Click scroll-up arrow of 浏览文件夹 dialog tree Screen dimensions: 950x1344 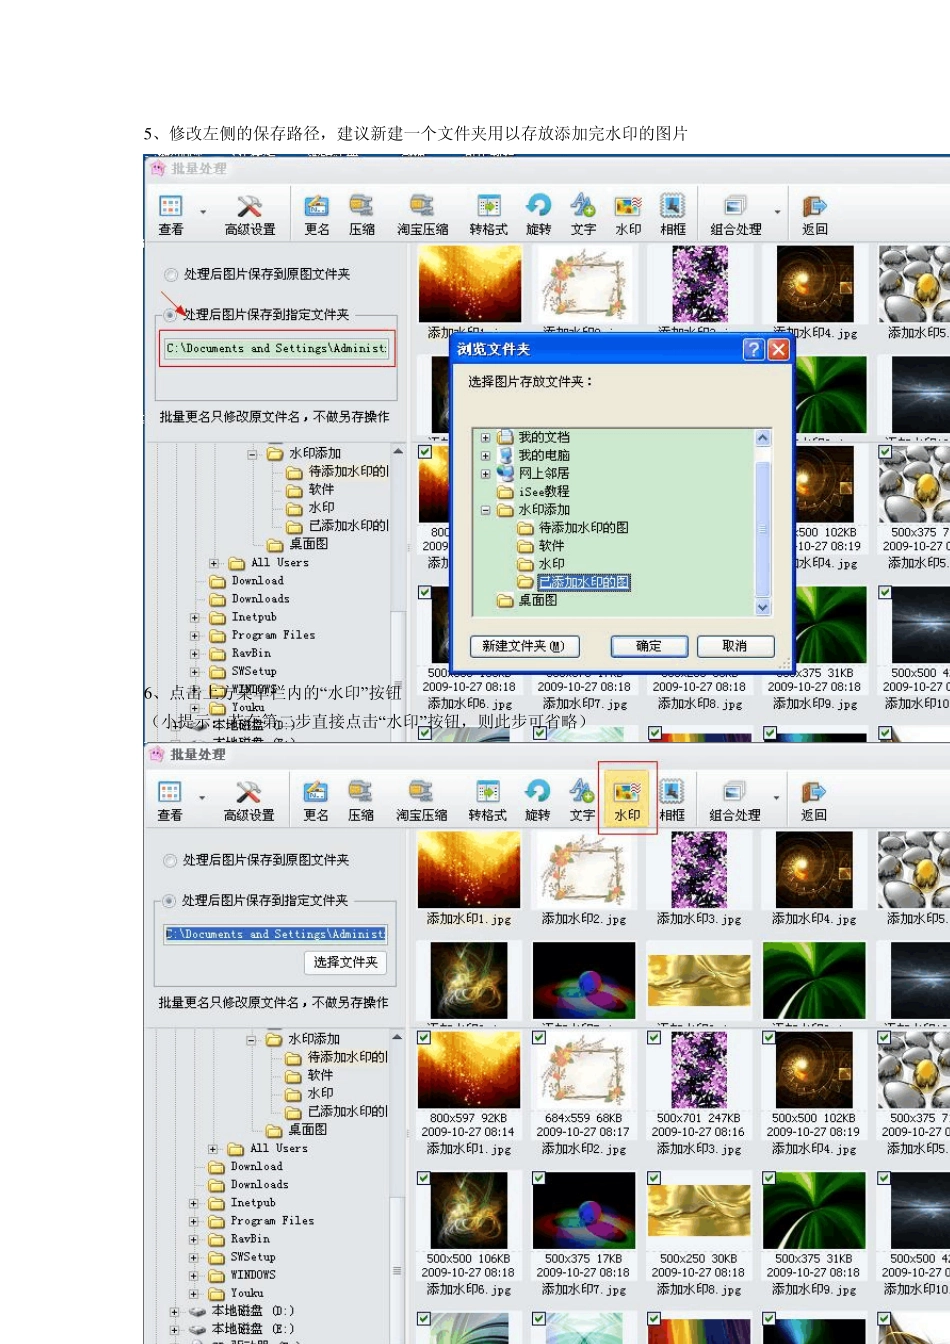click(763, 438)
